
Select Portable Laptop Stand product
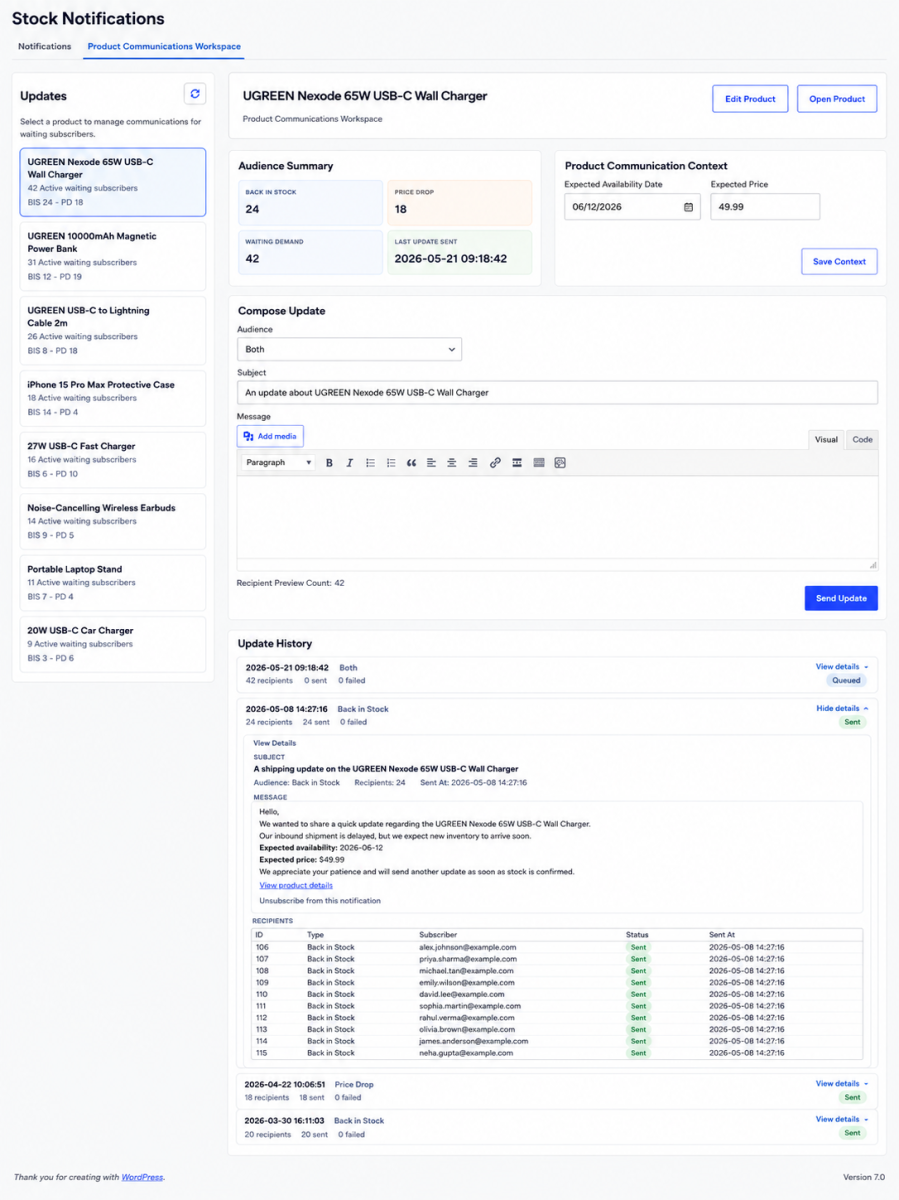[112, 583]
